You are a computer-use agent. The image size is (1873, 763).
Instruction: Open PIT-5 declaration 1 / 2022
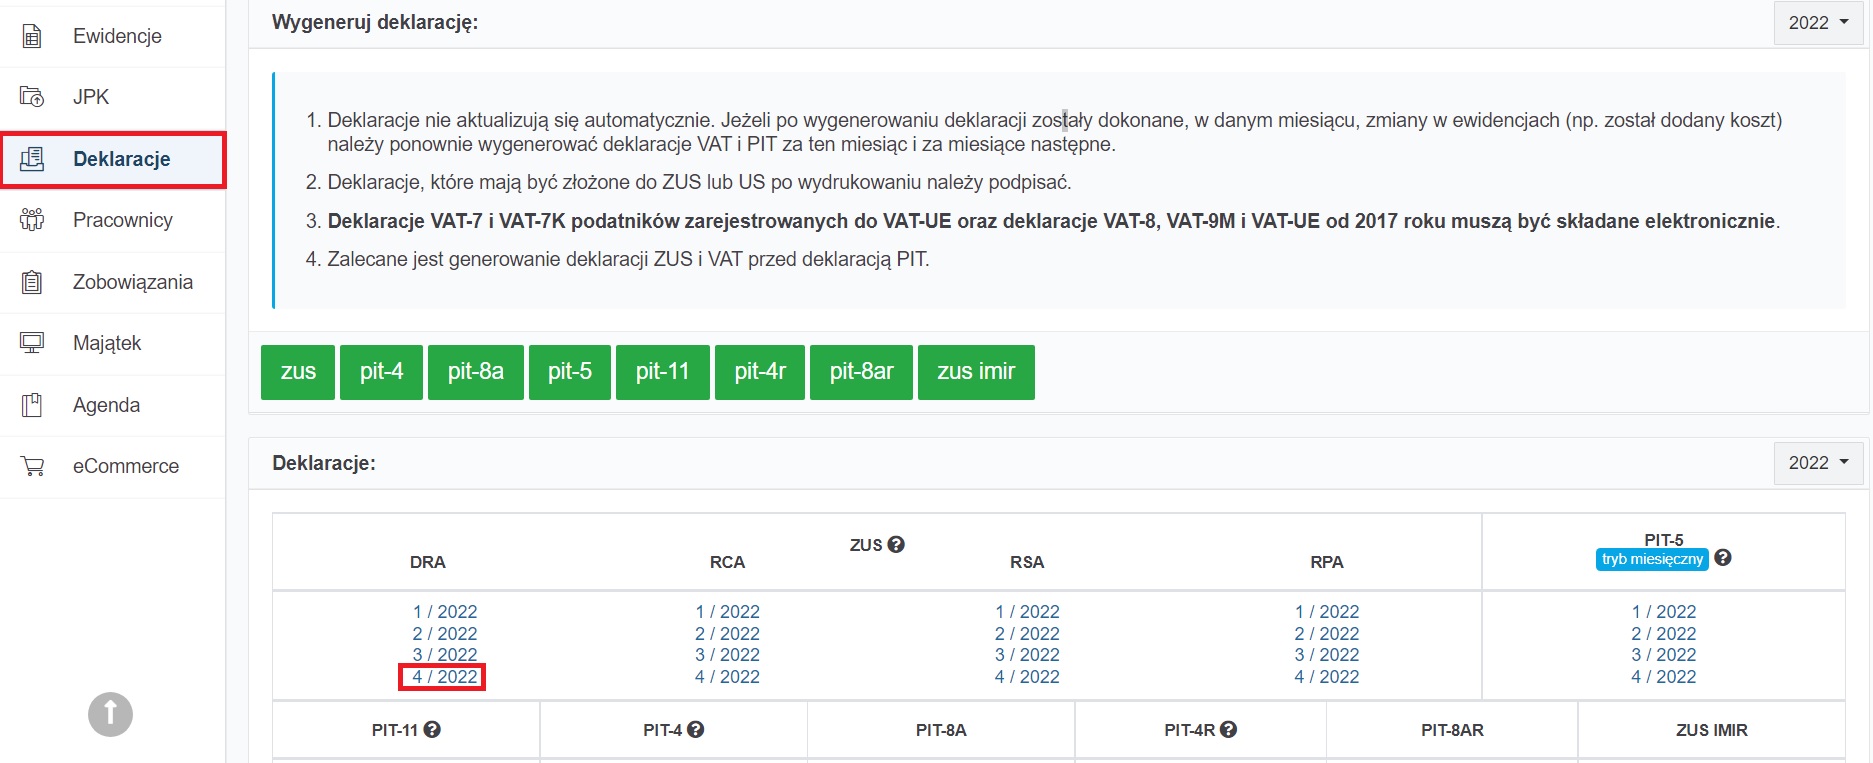1664,612
